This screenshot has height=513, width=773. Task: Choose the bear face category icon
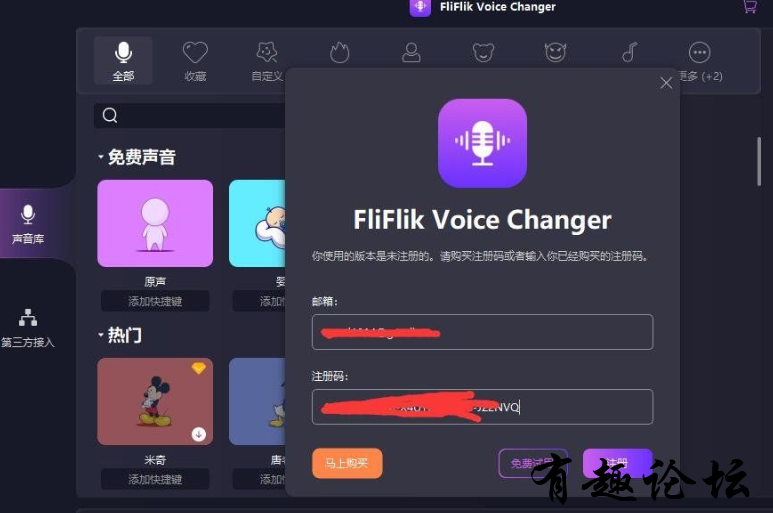483,52
